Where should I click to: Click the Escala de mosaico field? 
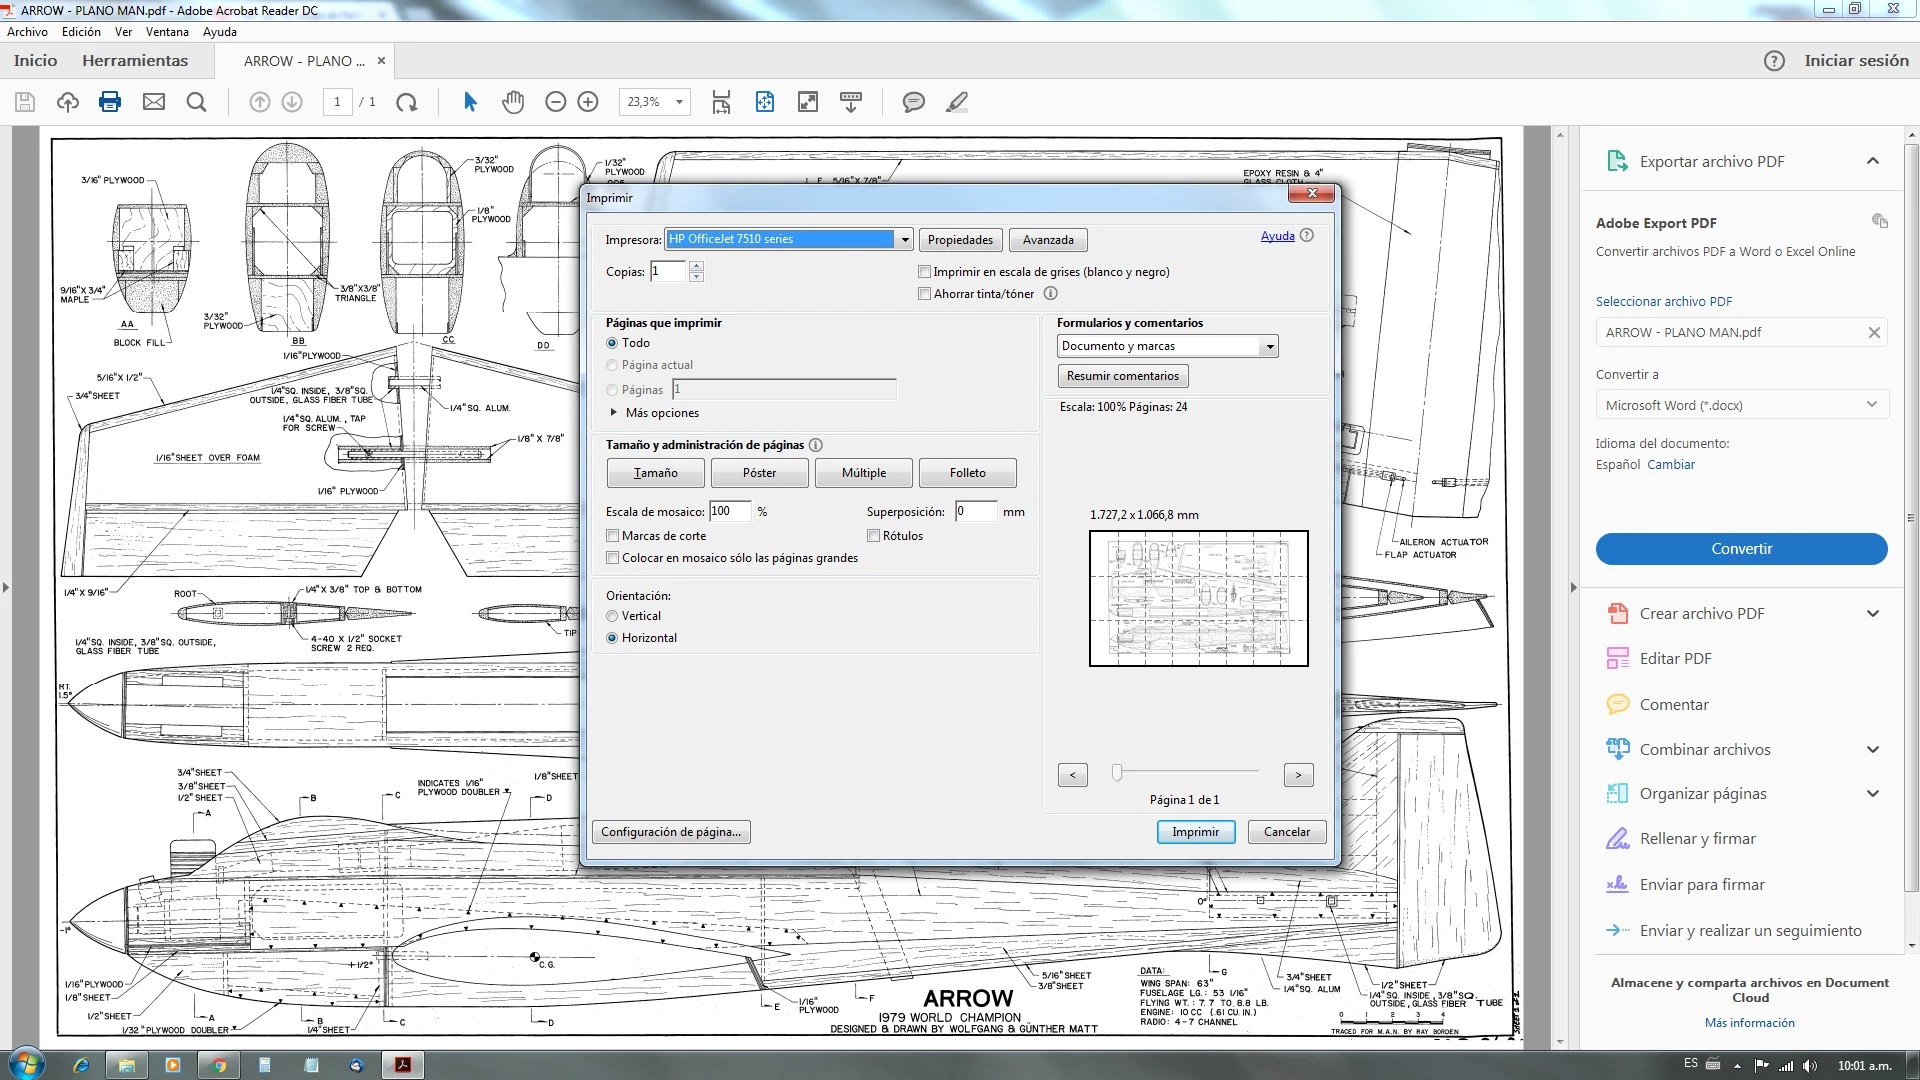729,512
